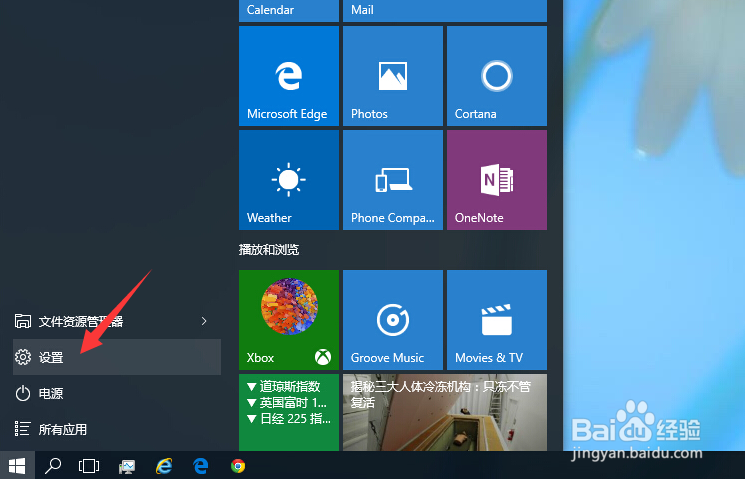Open the Groove Music tile

click(x=393, y=320)
